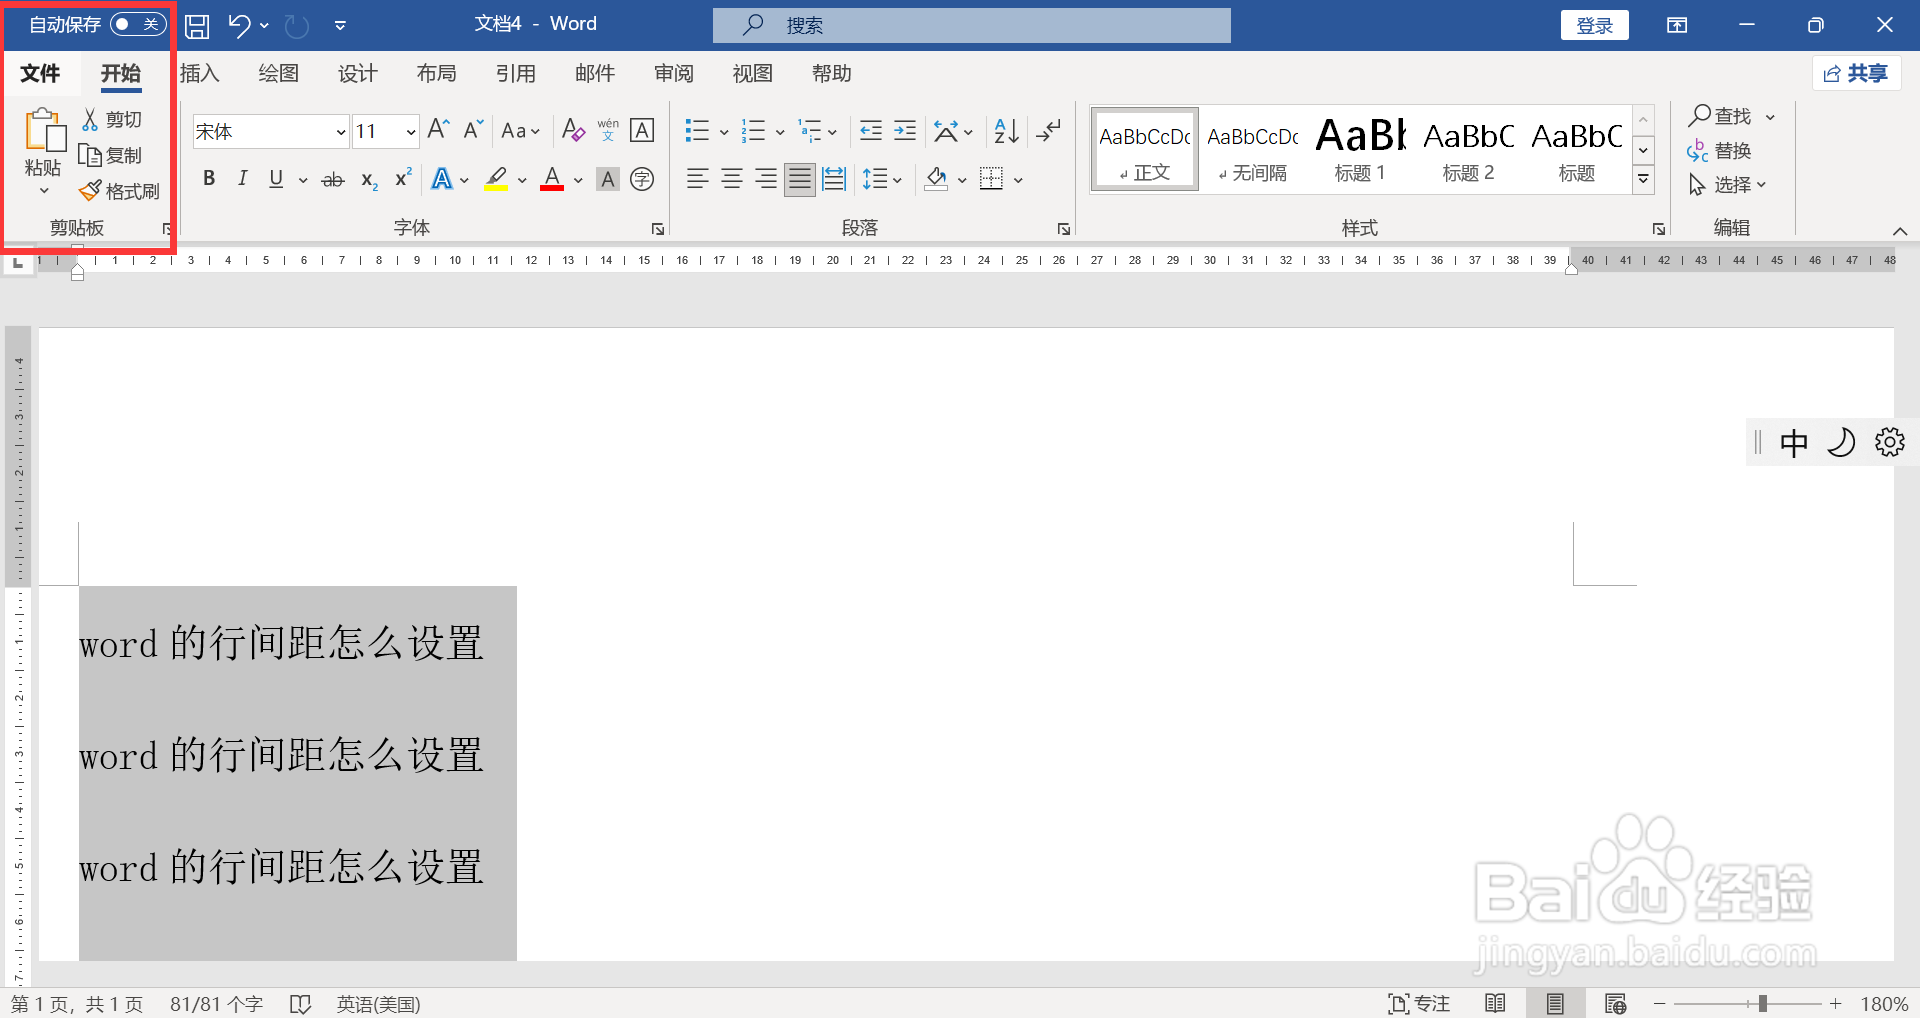Switch to Design (设计) tab
Viewport: 1920px width, 1018px height.
tap(357, 73)
